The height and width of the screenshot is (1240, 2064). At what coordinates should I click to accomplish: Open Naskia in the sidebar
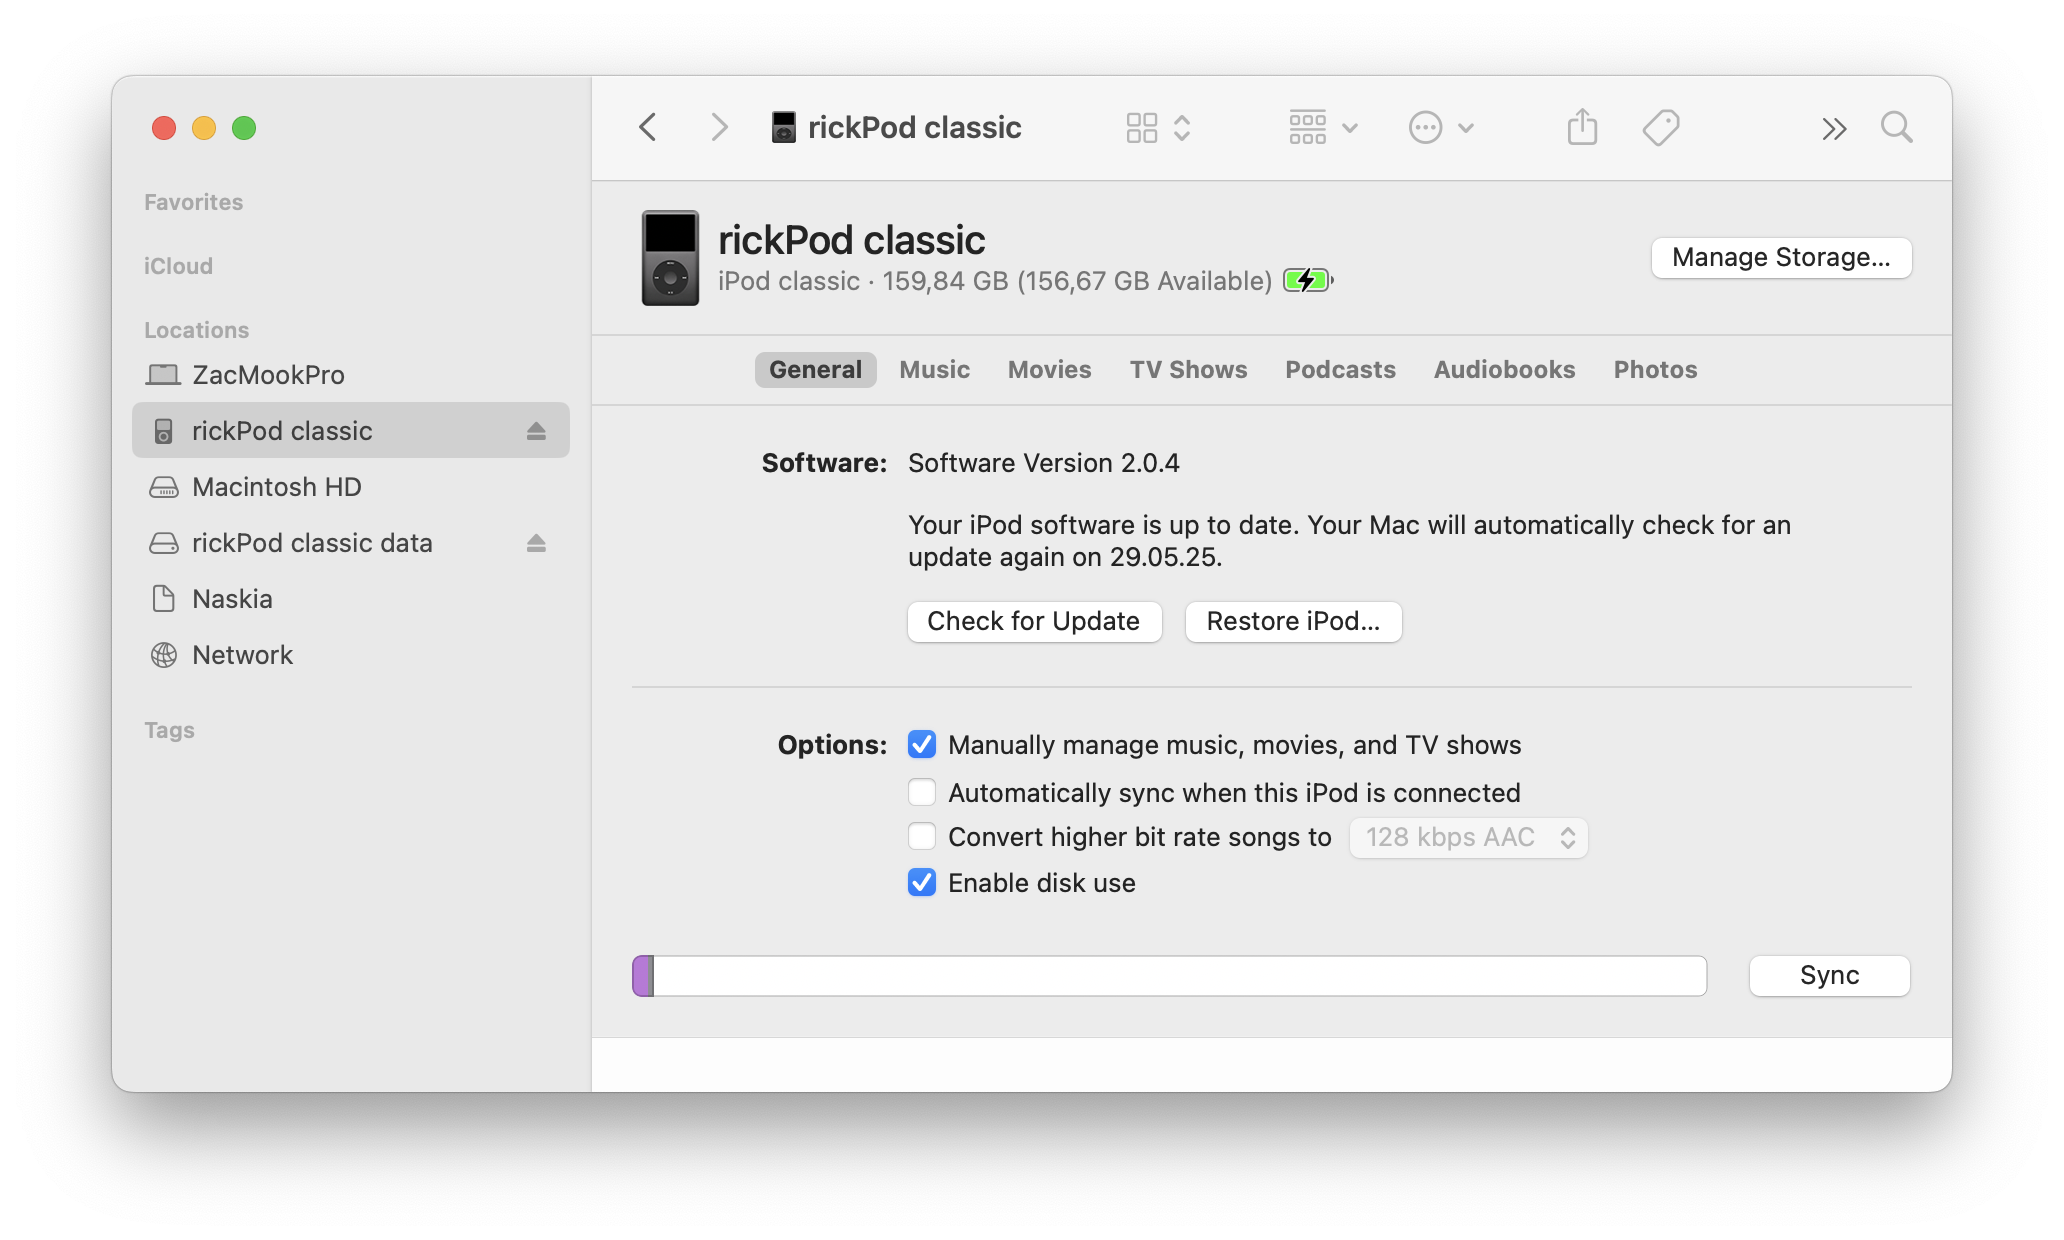pos(351,599)
